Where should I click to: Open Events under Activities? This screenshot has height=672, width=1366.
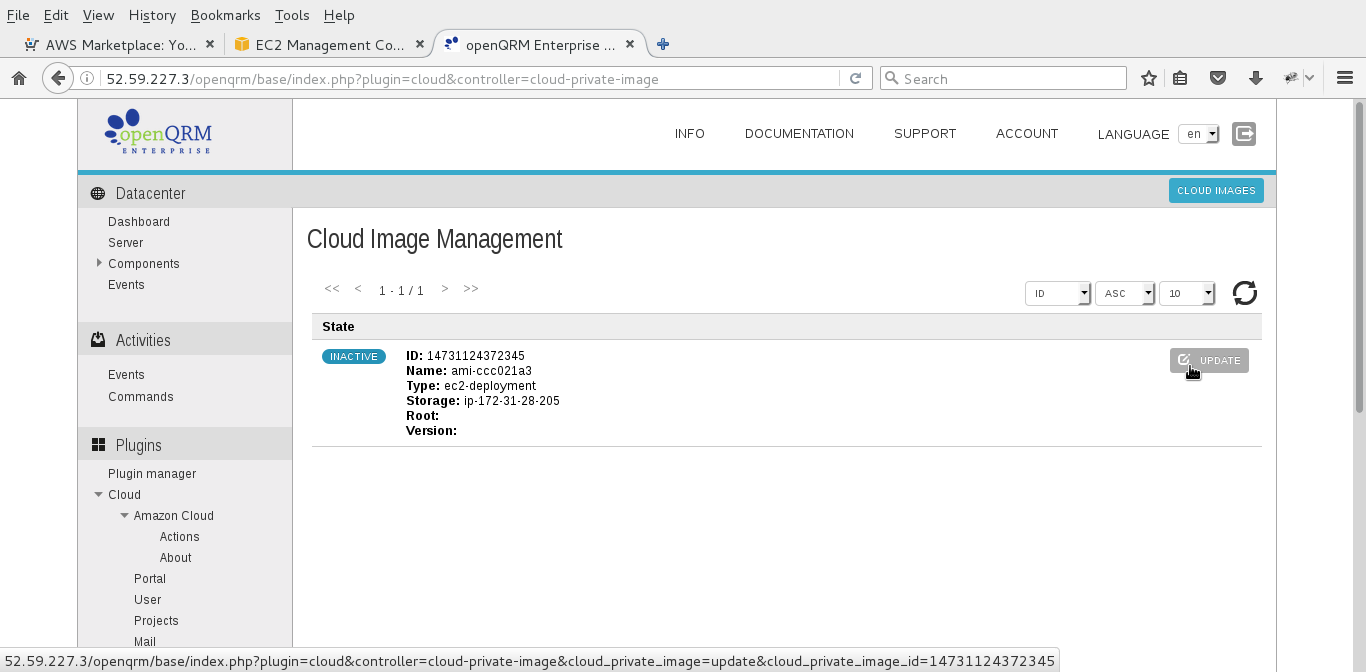126,374
